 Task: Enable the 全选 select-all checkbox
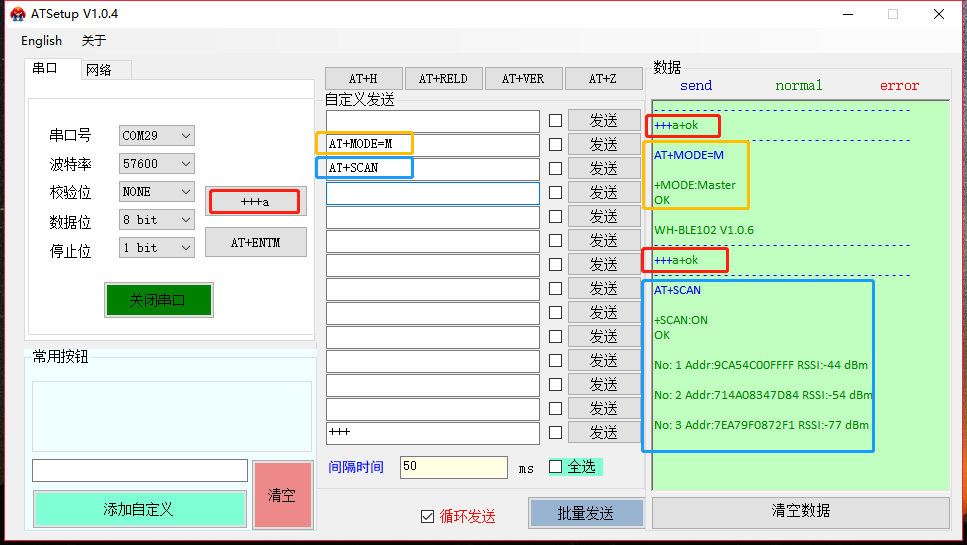tap(556, 467)
